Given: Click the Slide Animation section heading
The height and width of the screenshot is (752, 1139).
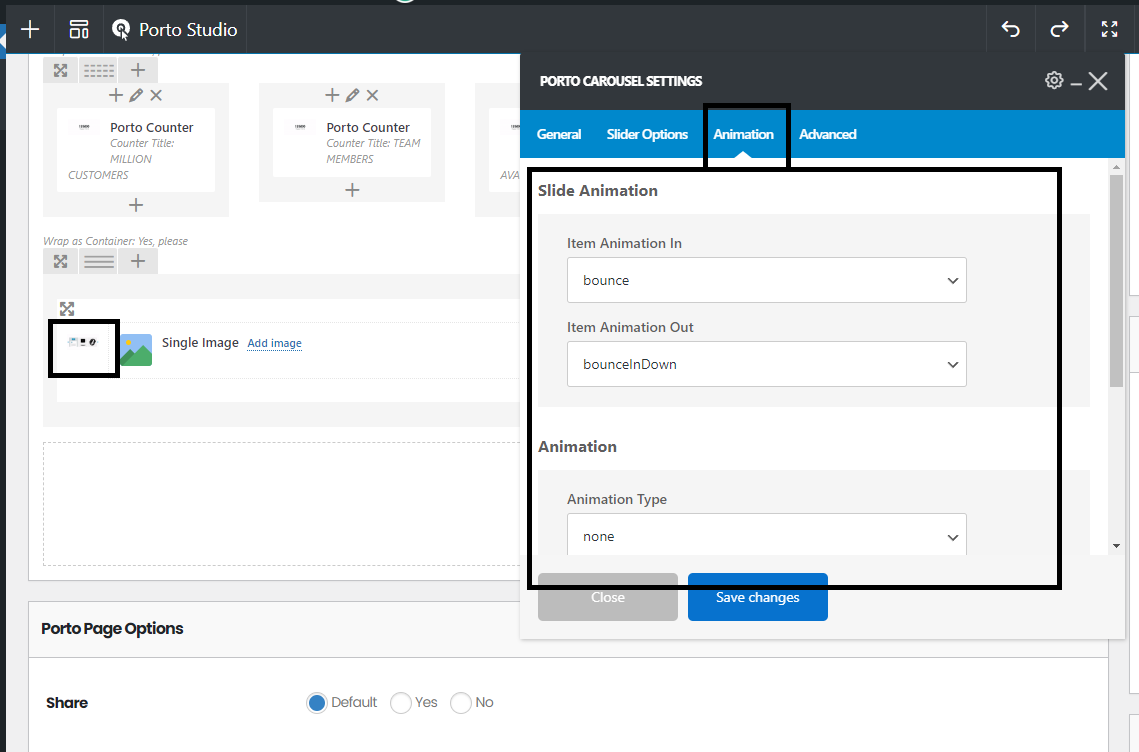Looking at the screenshot, I should (x=598, y=190).
